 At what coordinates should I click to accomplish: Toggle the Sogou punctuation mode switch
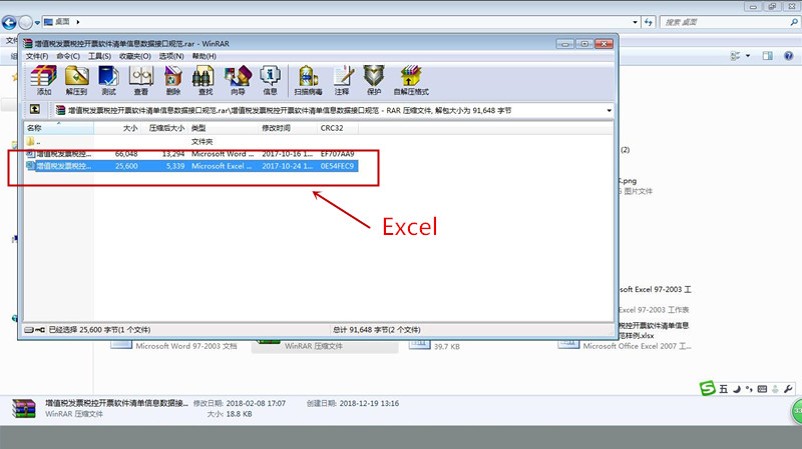[x=749, y=389]
